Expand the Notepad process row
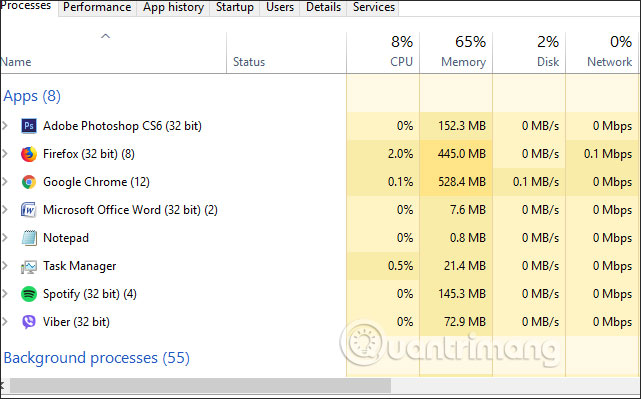Screen dimensions: 641x399 (x=5, y=238)
